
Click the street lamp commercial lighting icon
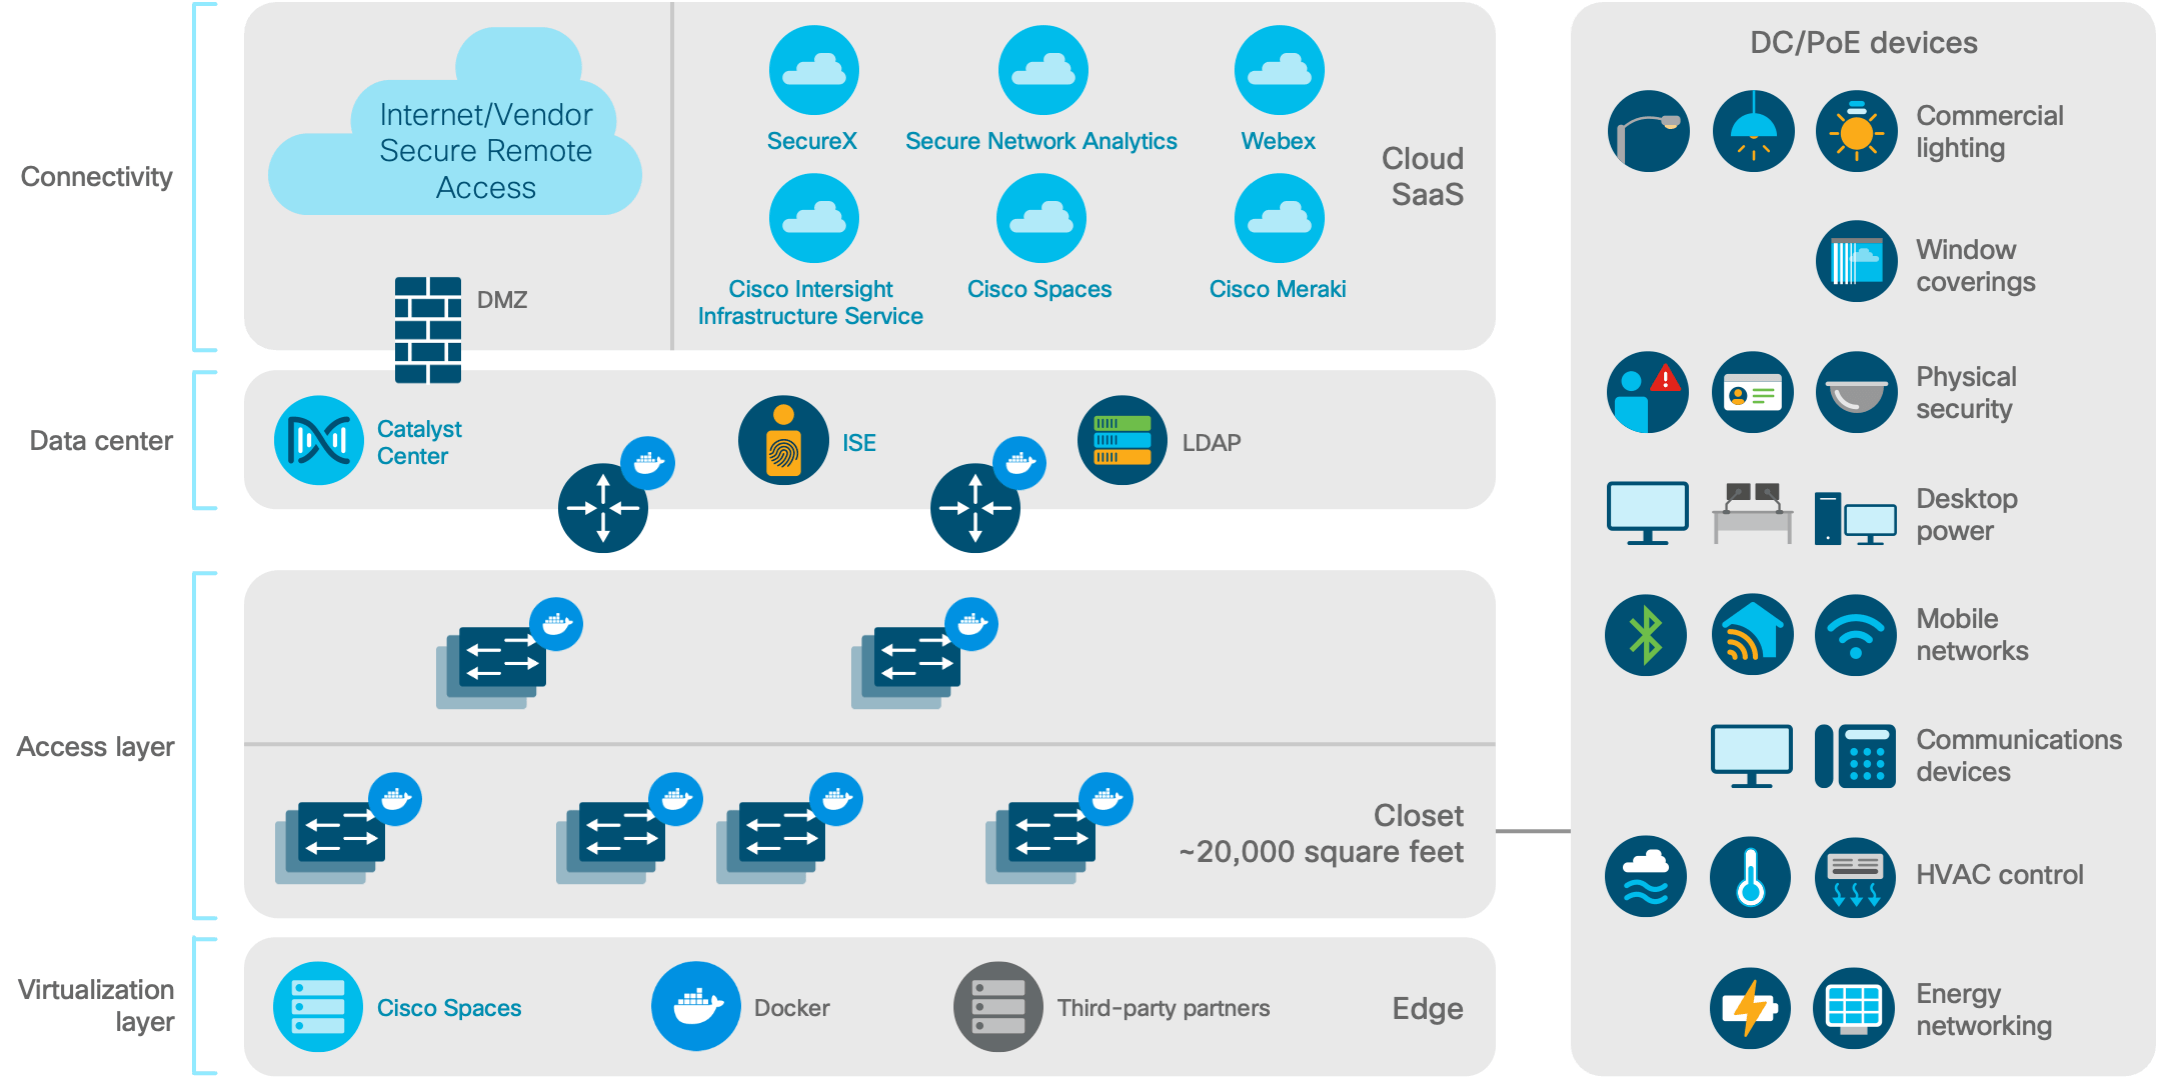1649,131
